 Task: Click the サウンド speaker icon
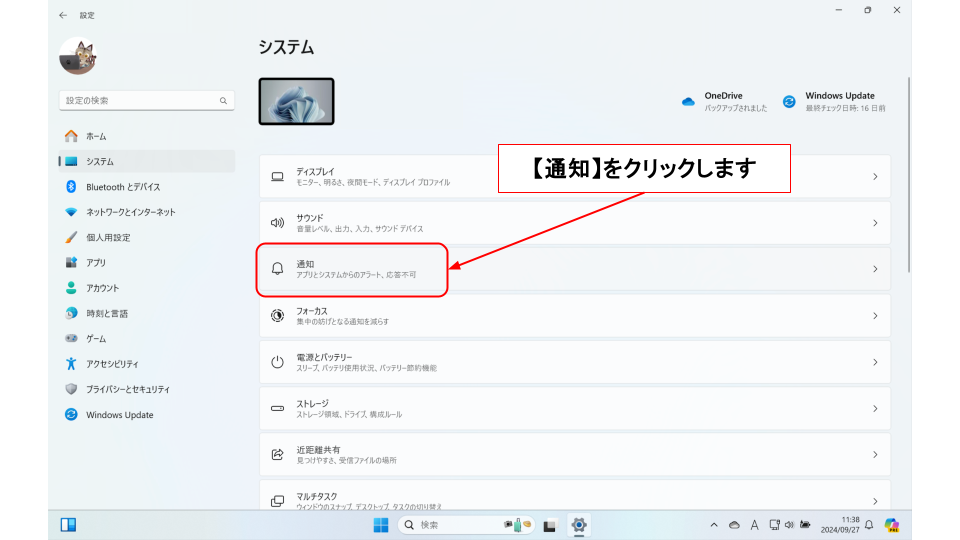[x=278, y=223]
